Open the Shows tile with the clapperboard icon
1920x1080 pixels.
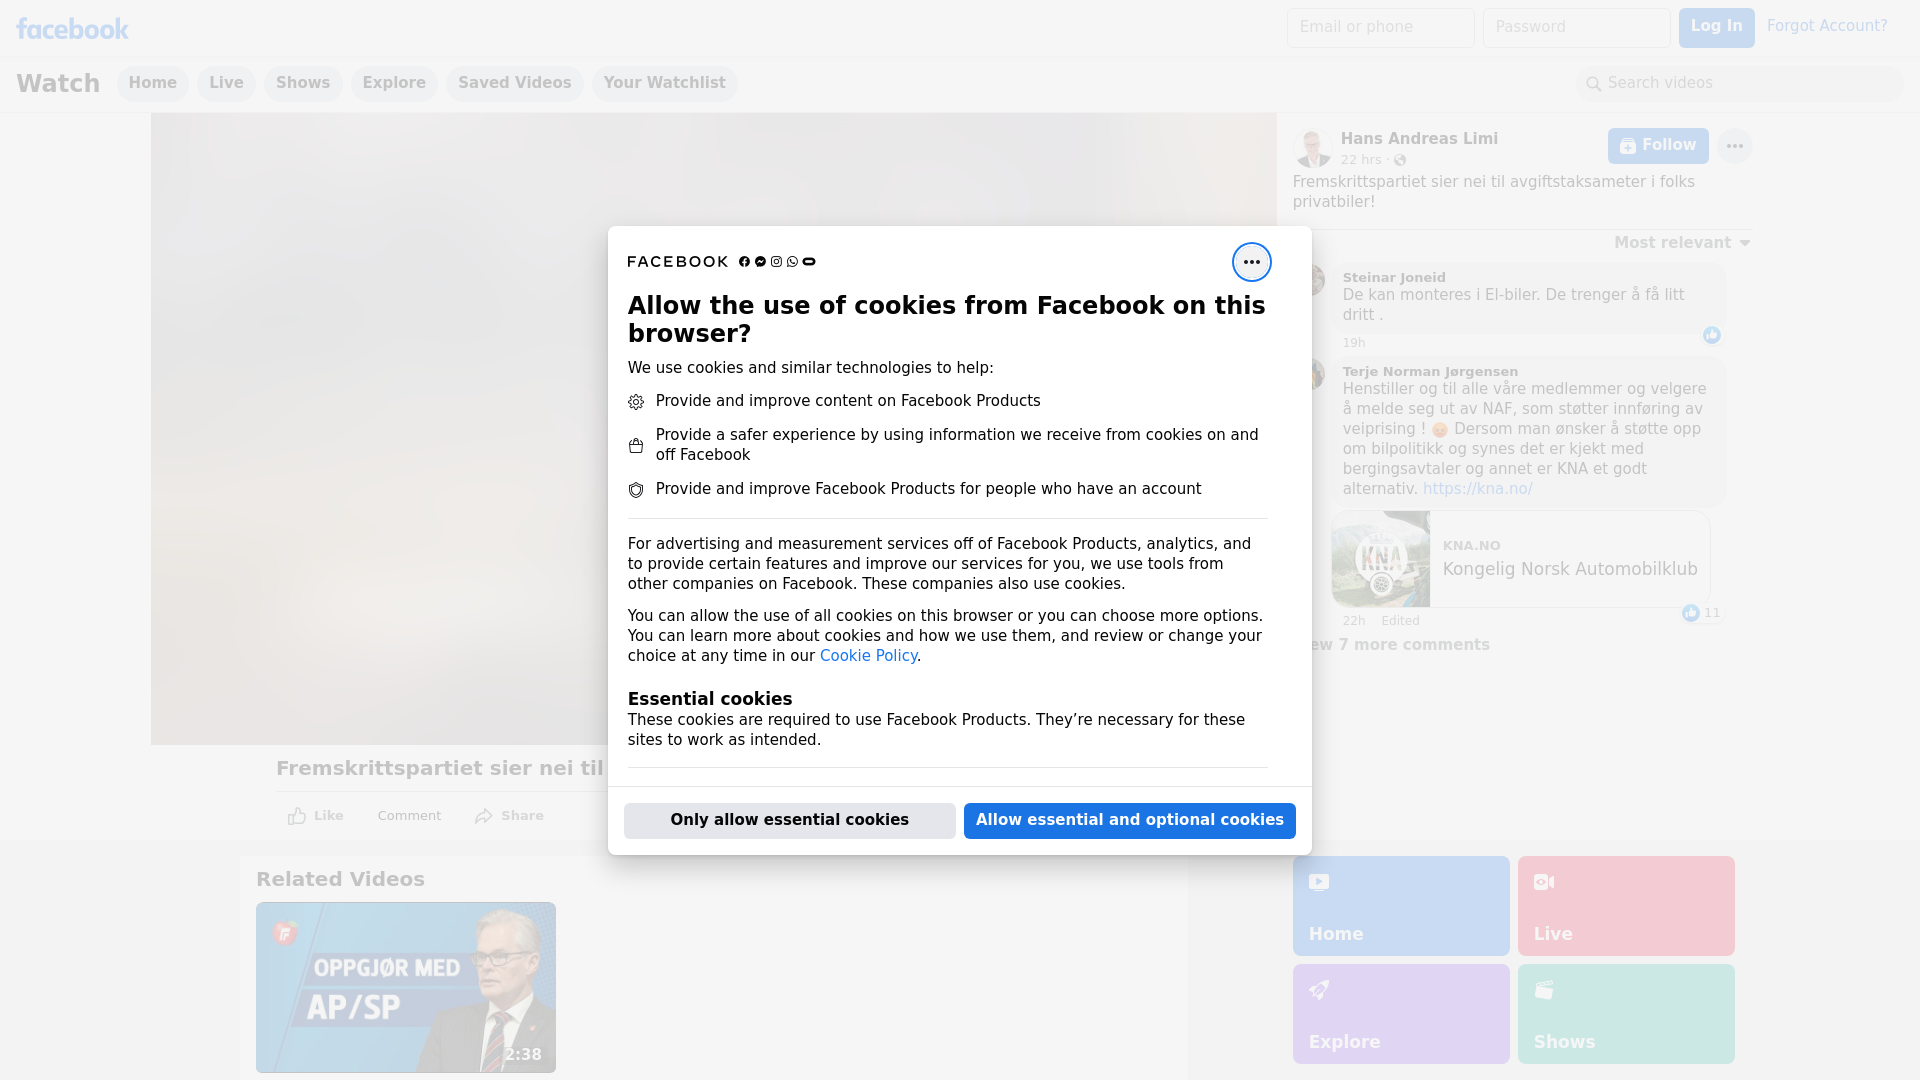(x=1626, y=1014)
